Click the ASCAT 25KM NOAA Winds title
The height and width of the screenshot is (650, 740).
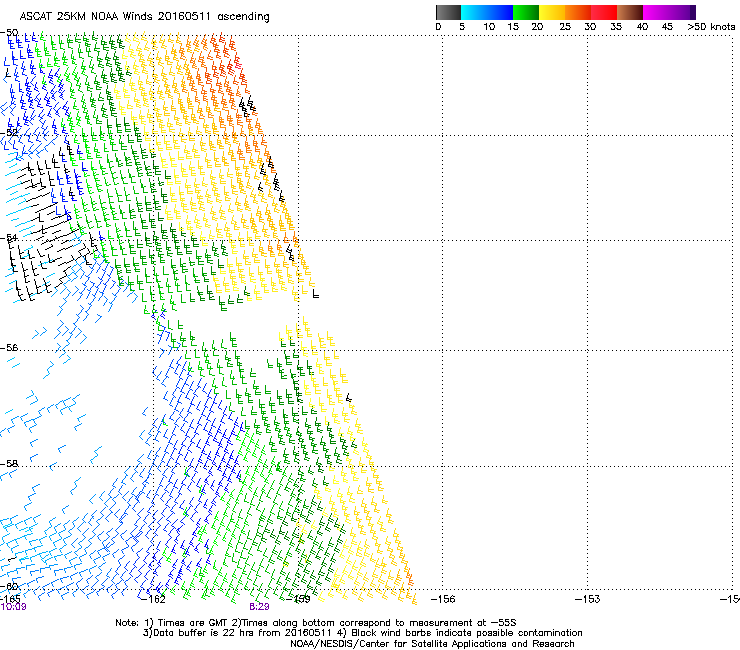tap(144, 17)
